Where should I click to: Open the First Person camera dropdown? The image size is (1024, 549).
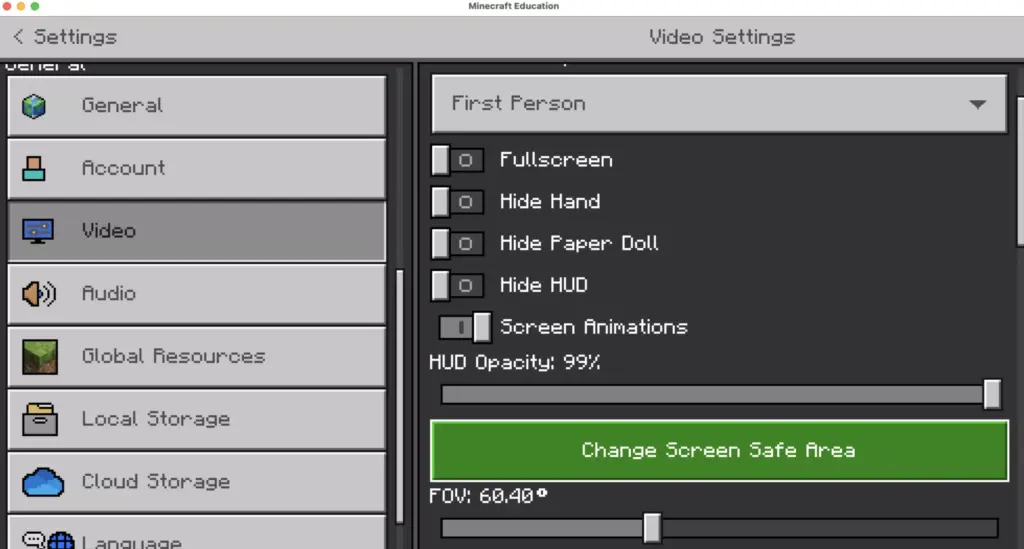719,104
